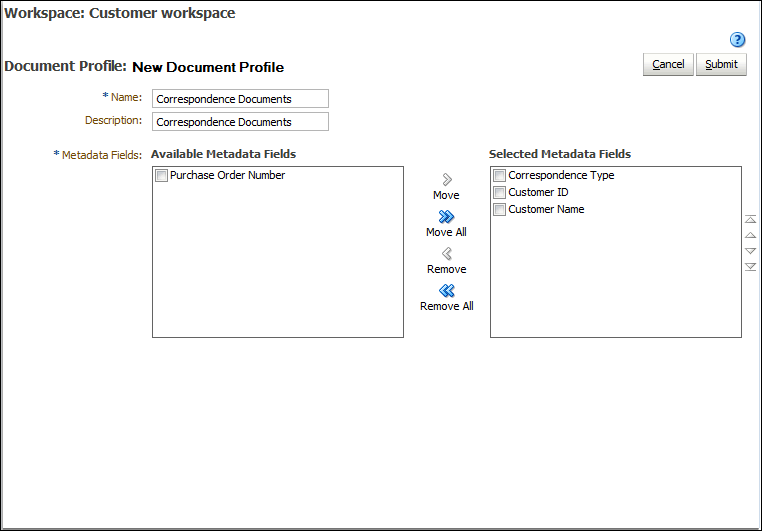Click the Move All text label
This screenshot has height=531, width=762.
(x=446, y=232)
